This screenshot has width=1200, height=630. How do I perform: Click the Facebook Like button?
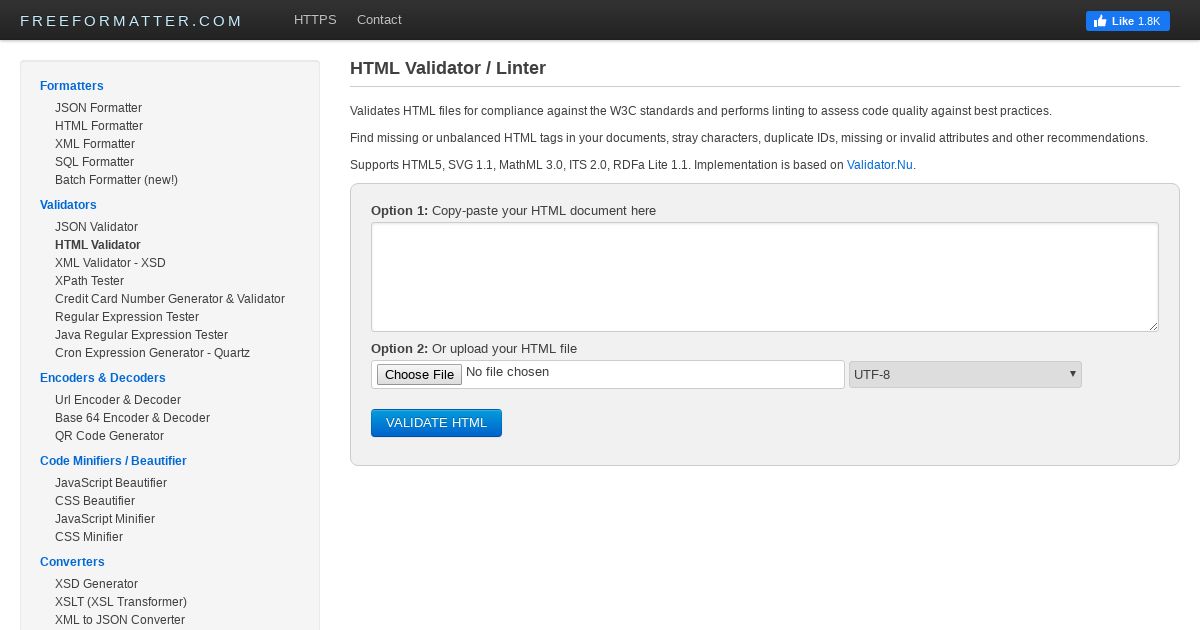click(x=1127, y=21)
